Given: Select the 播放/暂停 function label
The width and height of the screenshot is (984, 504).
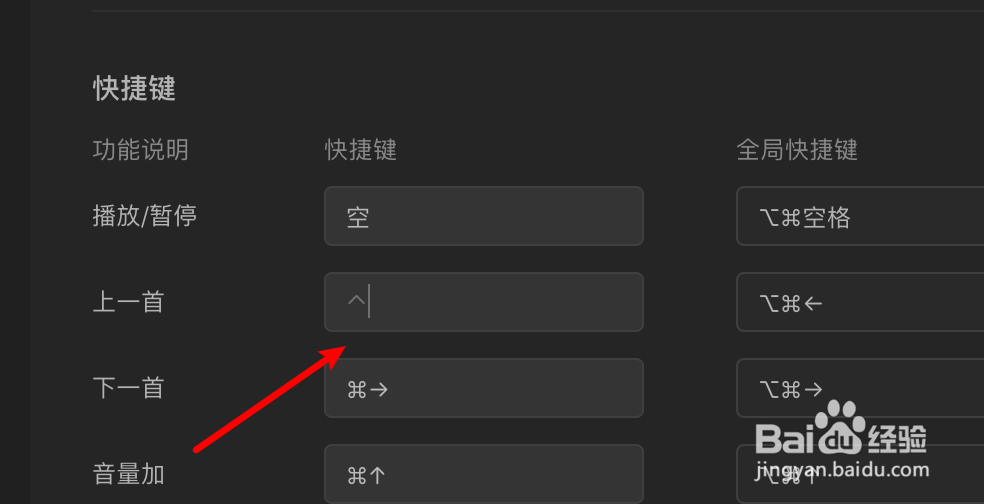Looking at the screenshot, I should pos(145,216).
